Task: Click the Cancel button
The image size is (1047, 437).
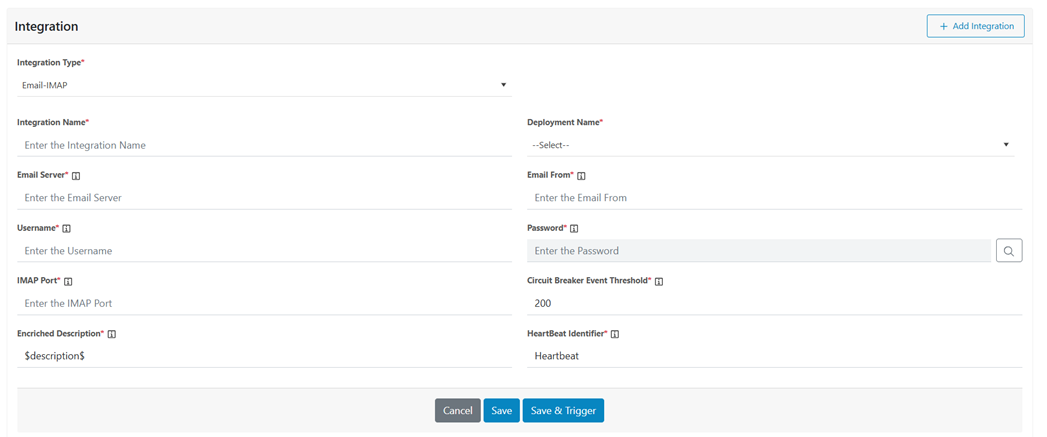Action: (x=457, y=411)
